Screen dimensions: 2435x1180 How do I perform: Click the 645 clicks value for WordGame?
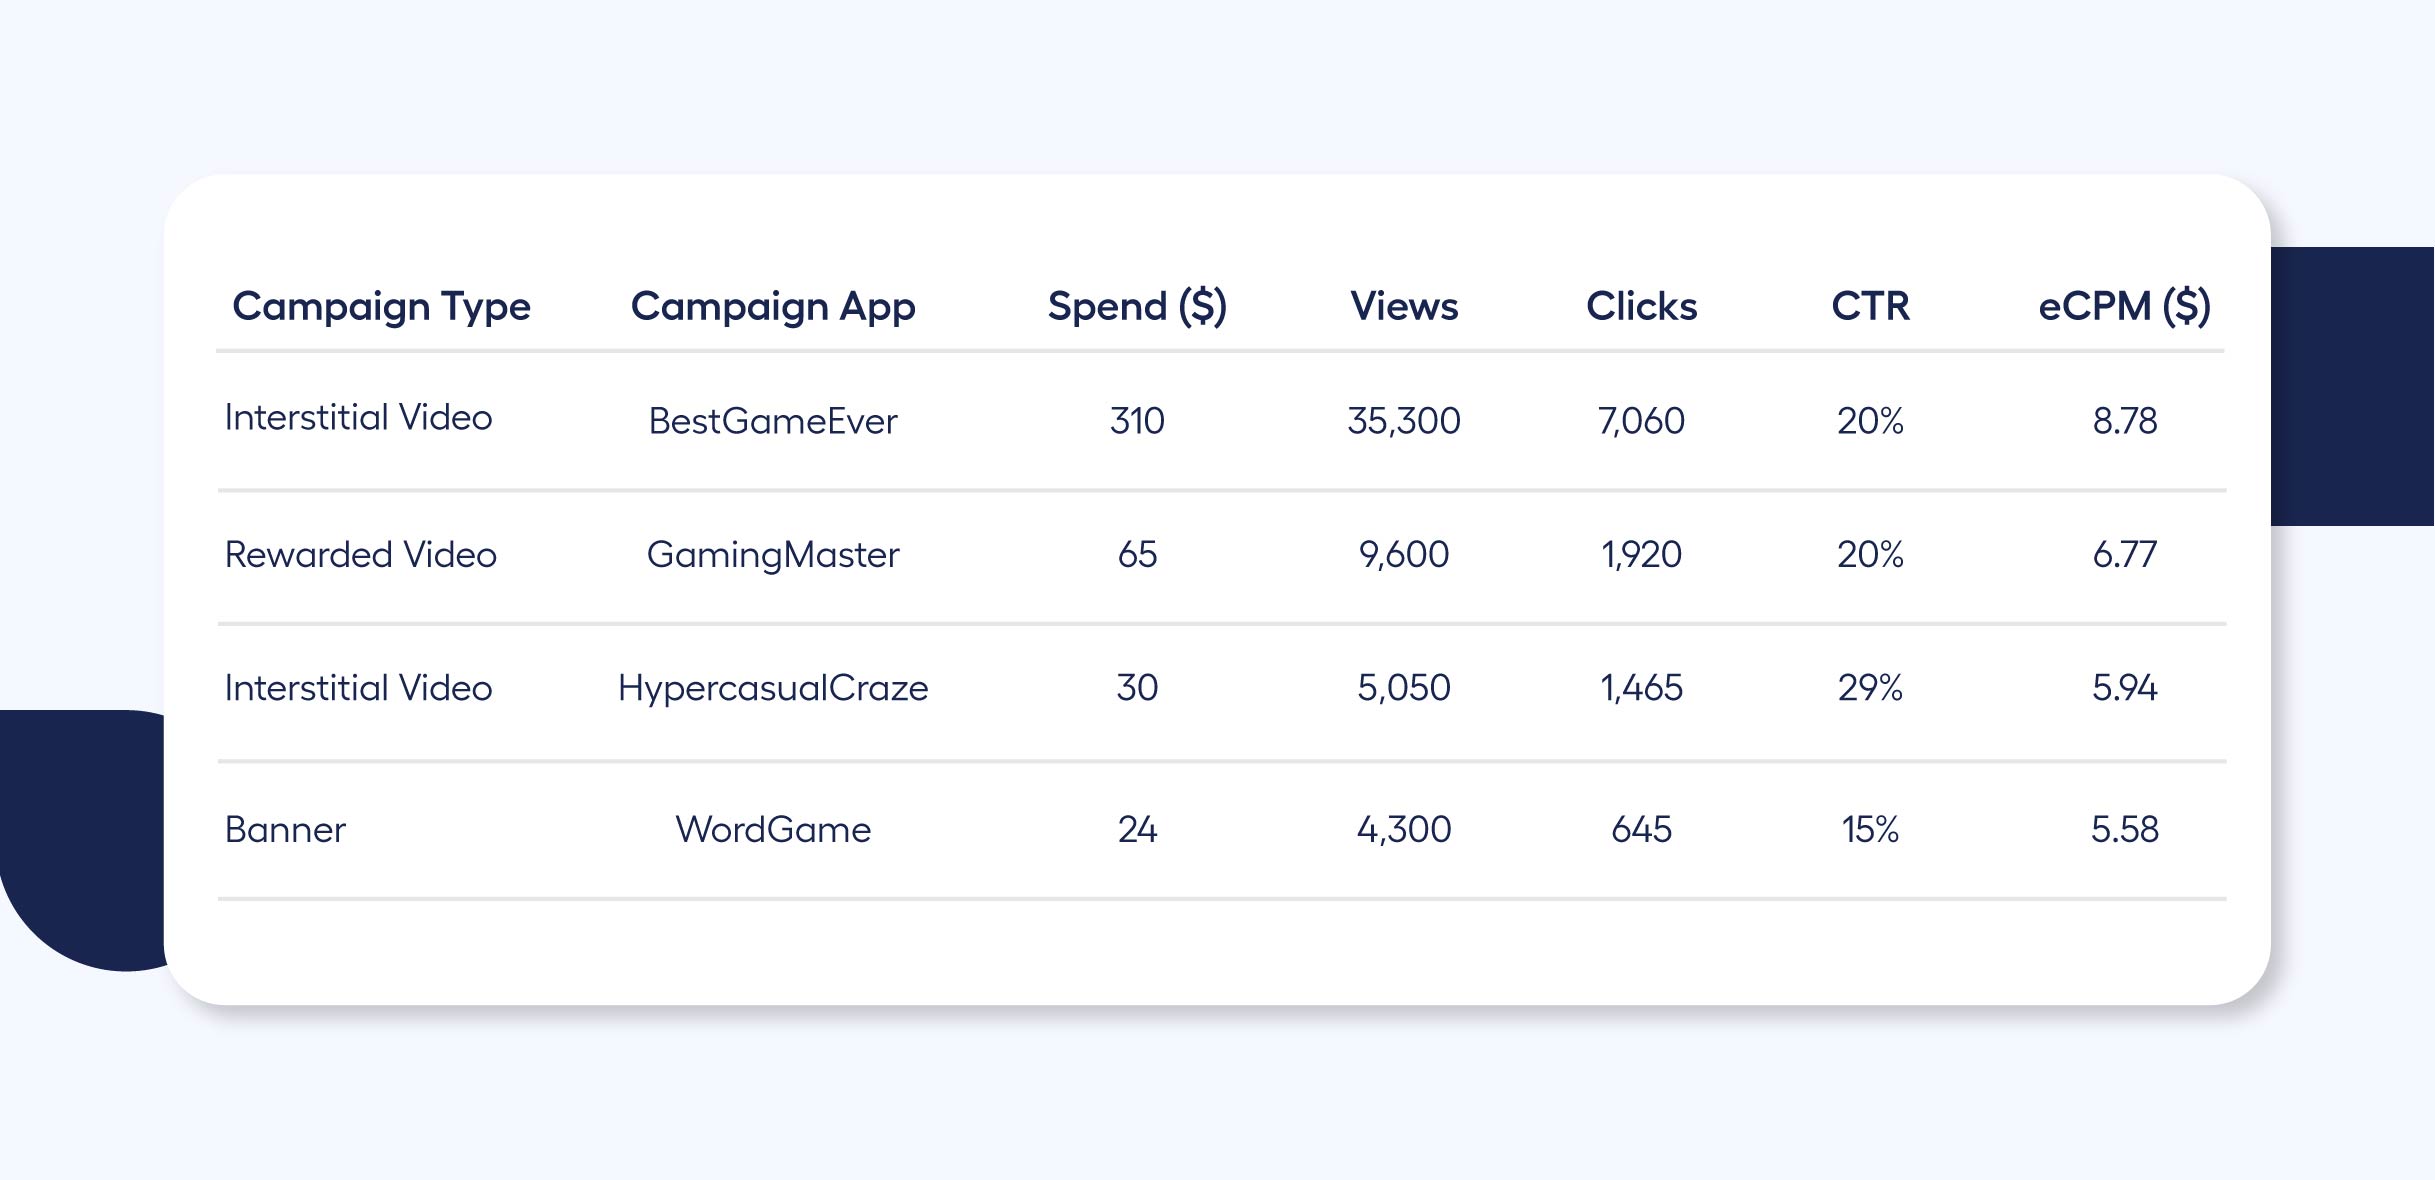click(1642, 829)
